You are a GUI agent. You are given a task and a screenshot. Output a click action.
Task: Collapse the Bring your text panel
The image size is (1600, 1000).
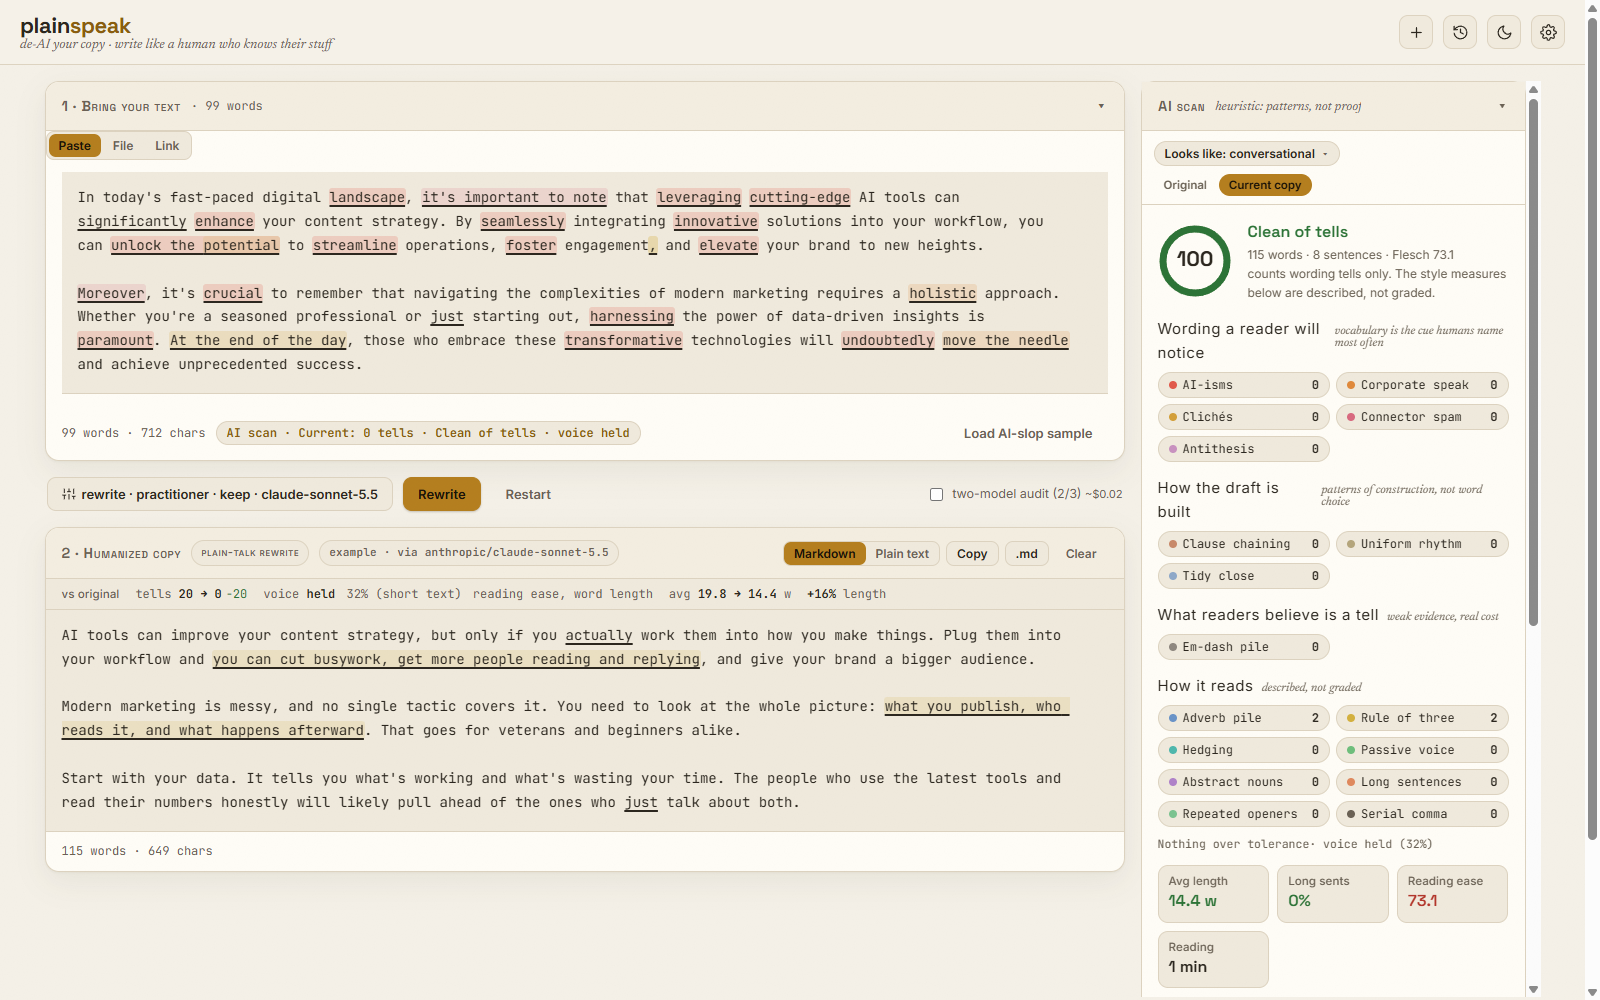click(x=1101, y=106)
